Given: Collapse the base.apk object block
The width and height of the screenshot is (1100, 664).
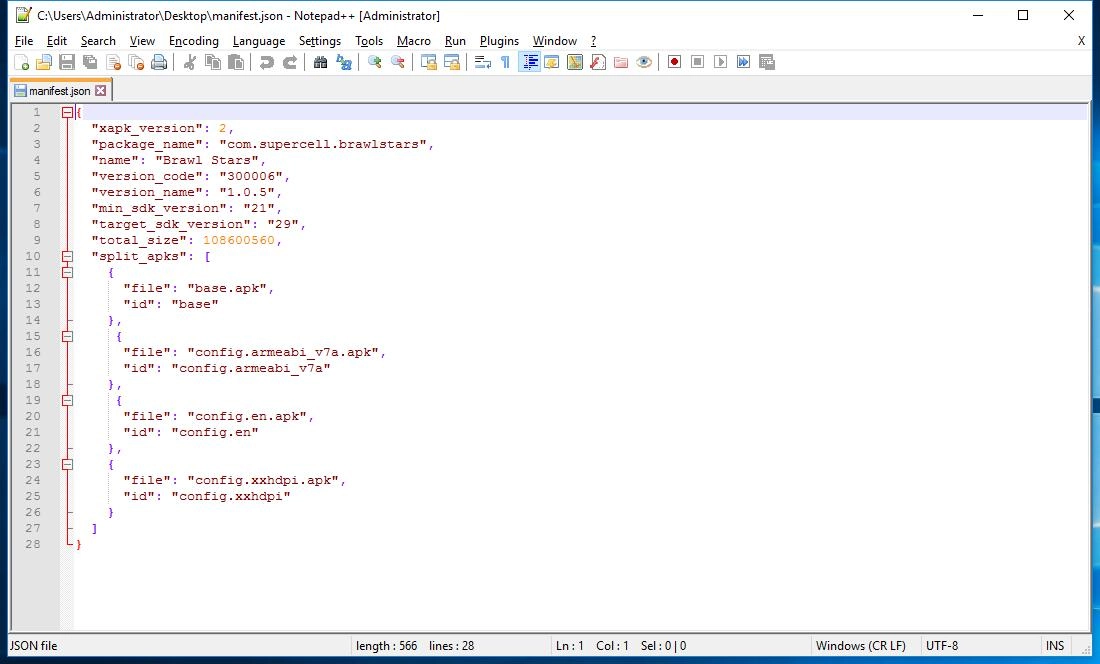Looking at the screenshot, I should tap(66, 272).
